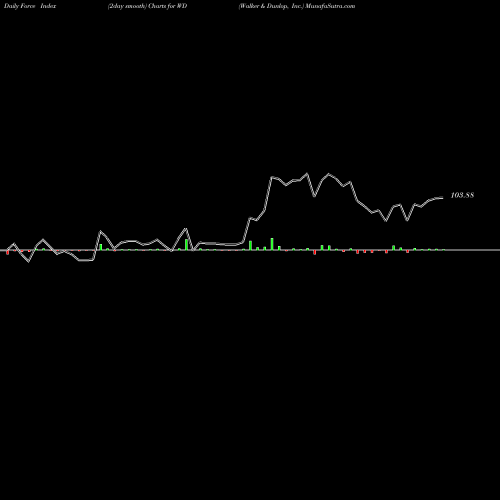Click the '(Walker & Dunlop, Inc.) MunafaSutra.com' text
500x500 pixels.
[x=297, y=6]
